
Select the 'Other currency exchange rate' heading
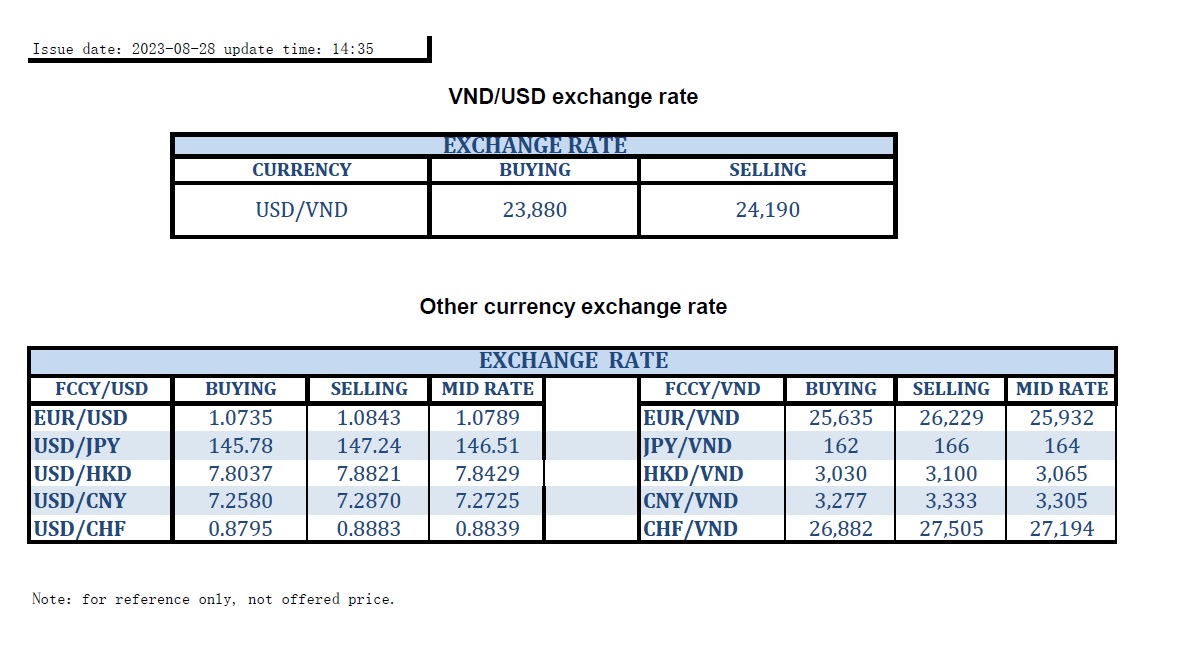[x=573, y=307]
